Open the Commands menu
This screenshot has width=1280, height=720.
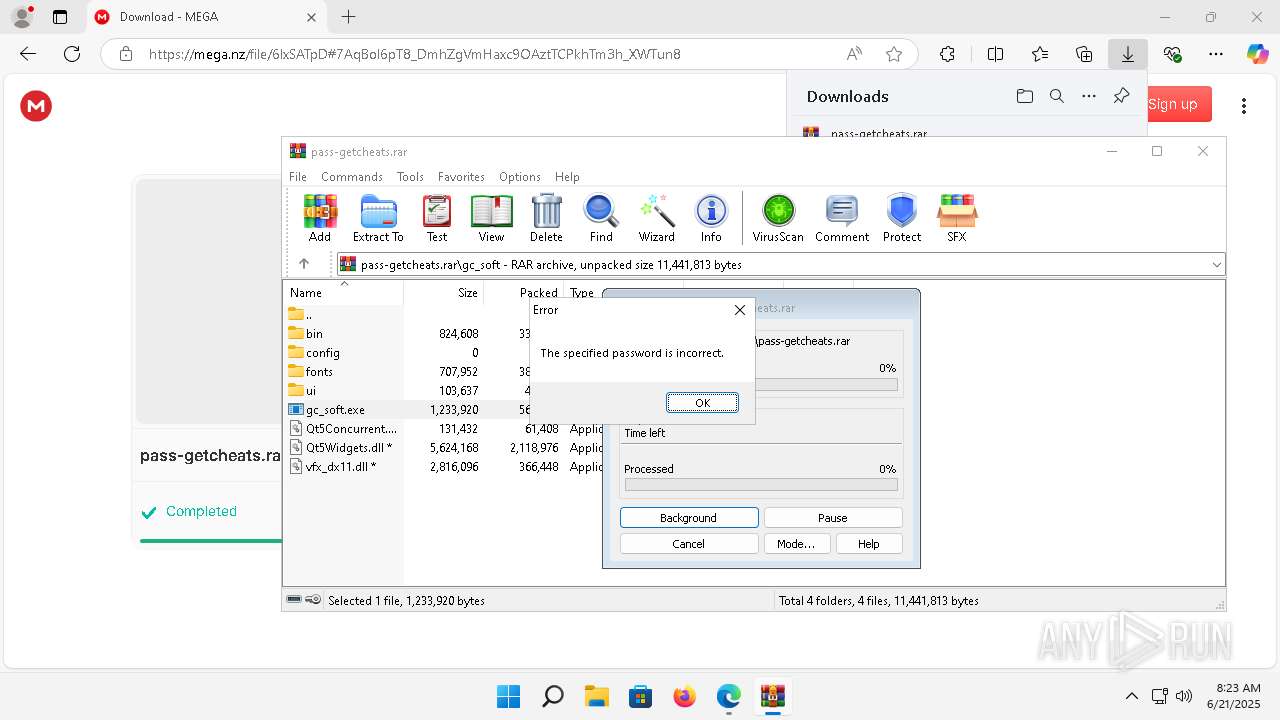pyautogui.click(x=352, y=177)
